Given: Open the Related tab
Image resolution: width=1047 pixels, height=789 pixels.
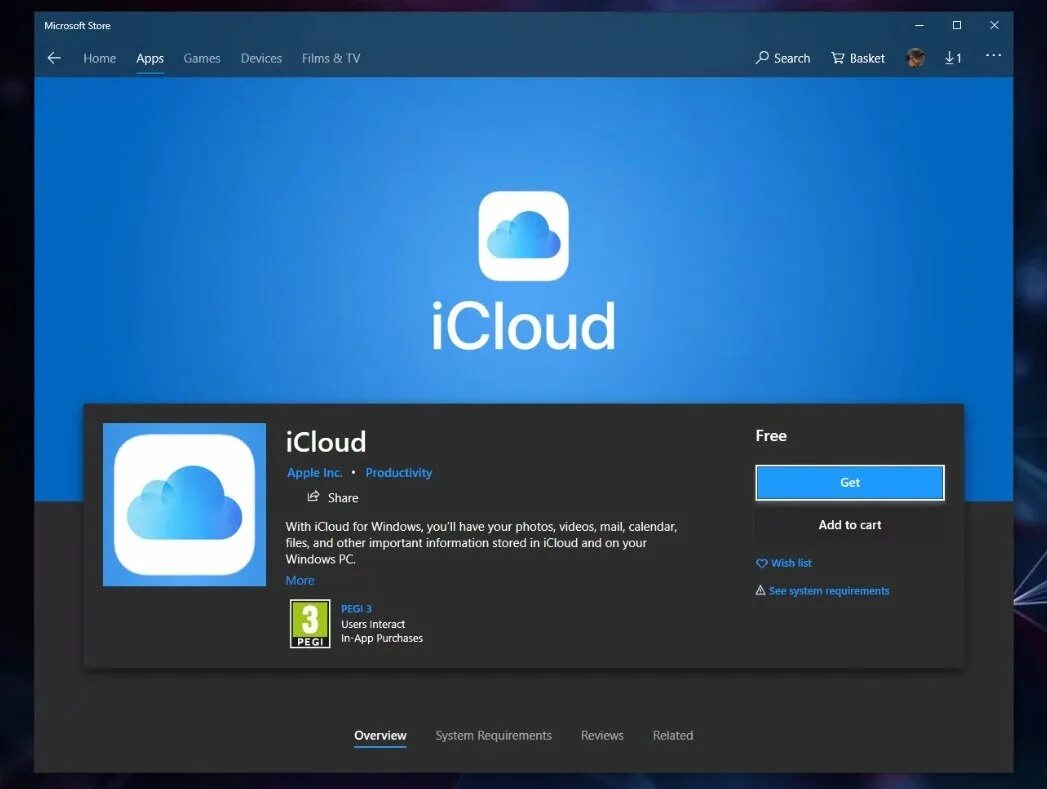Looking at the screenshot, I should [x=672, y=735].
